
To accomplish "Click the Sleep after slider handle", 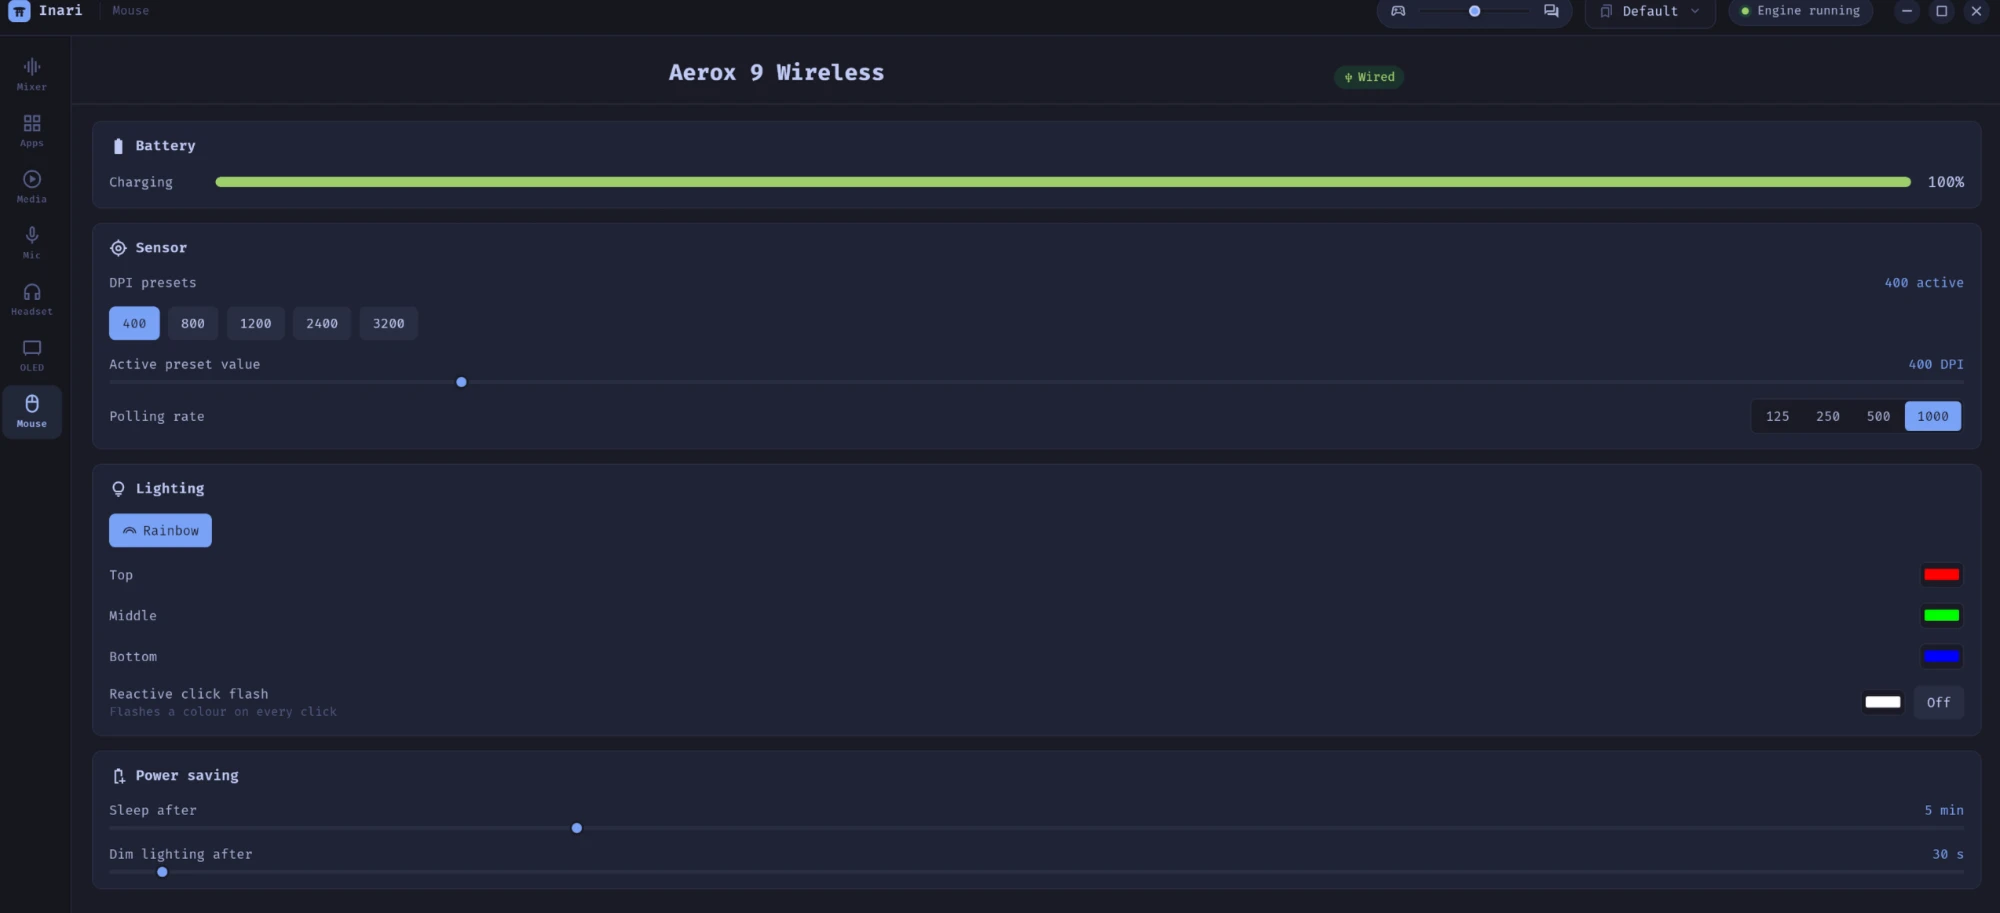I will click(x=577, y=828).
